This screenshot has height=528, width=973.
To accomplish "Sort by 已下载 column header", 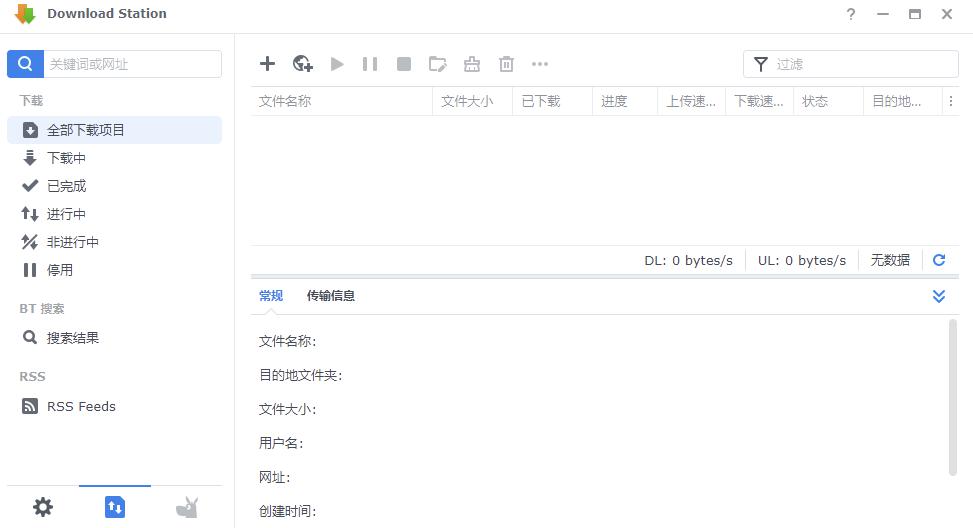I will 552,101.
